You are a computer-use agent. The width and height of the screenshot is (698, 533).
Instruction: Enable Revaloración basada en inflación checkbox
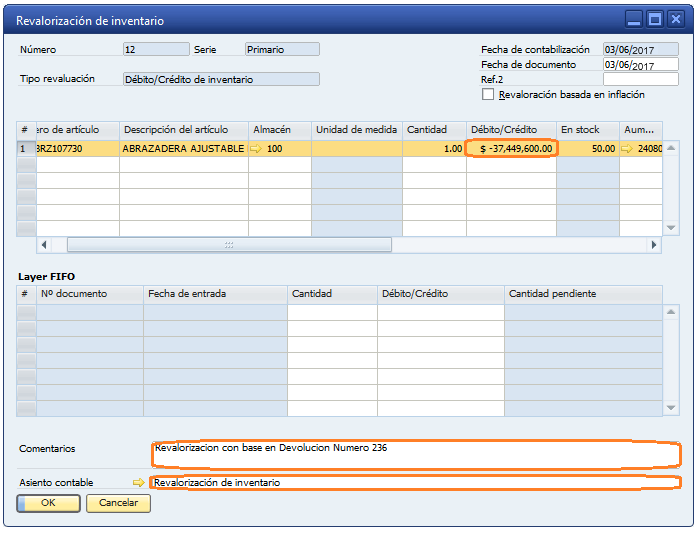click(x=488, y=95)
